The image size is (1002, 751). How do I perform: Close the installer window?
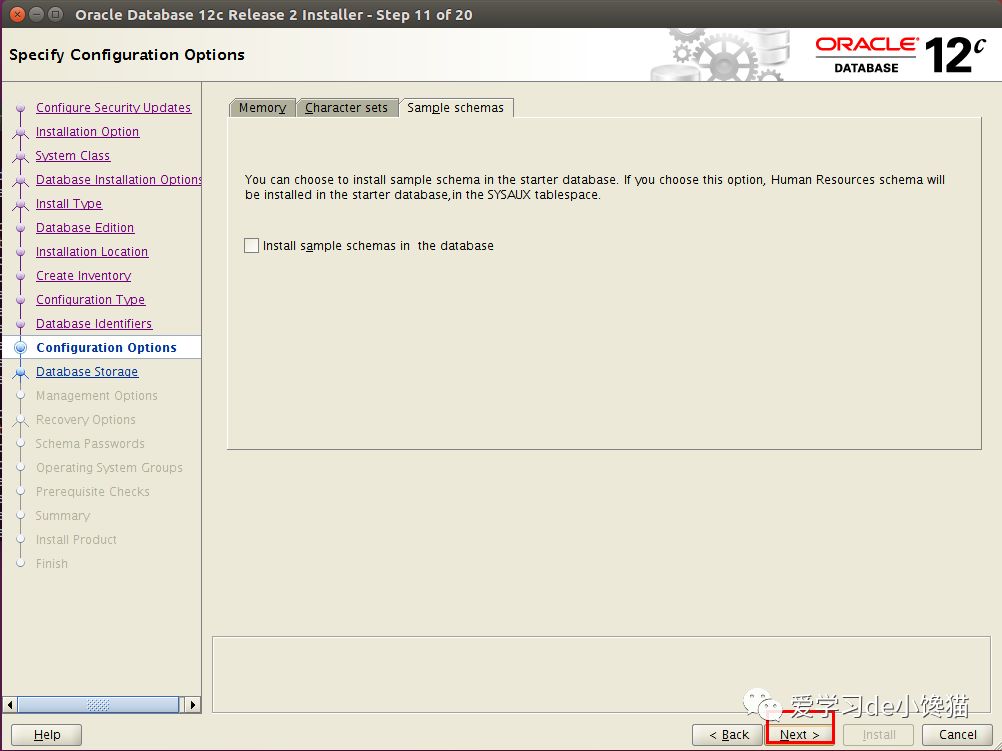[18, 14]
